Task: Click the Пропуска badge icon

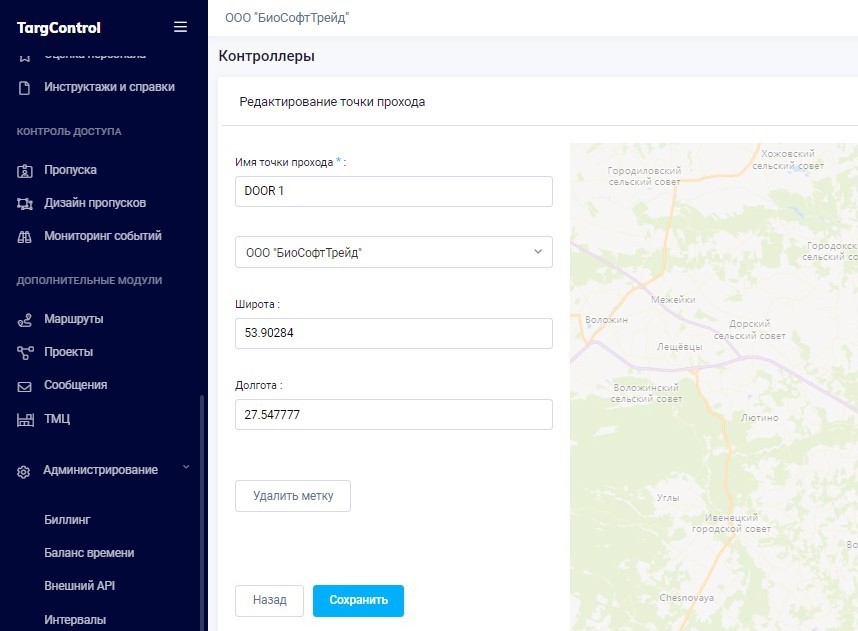Action: point(25,171)
